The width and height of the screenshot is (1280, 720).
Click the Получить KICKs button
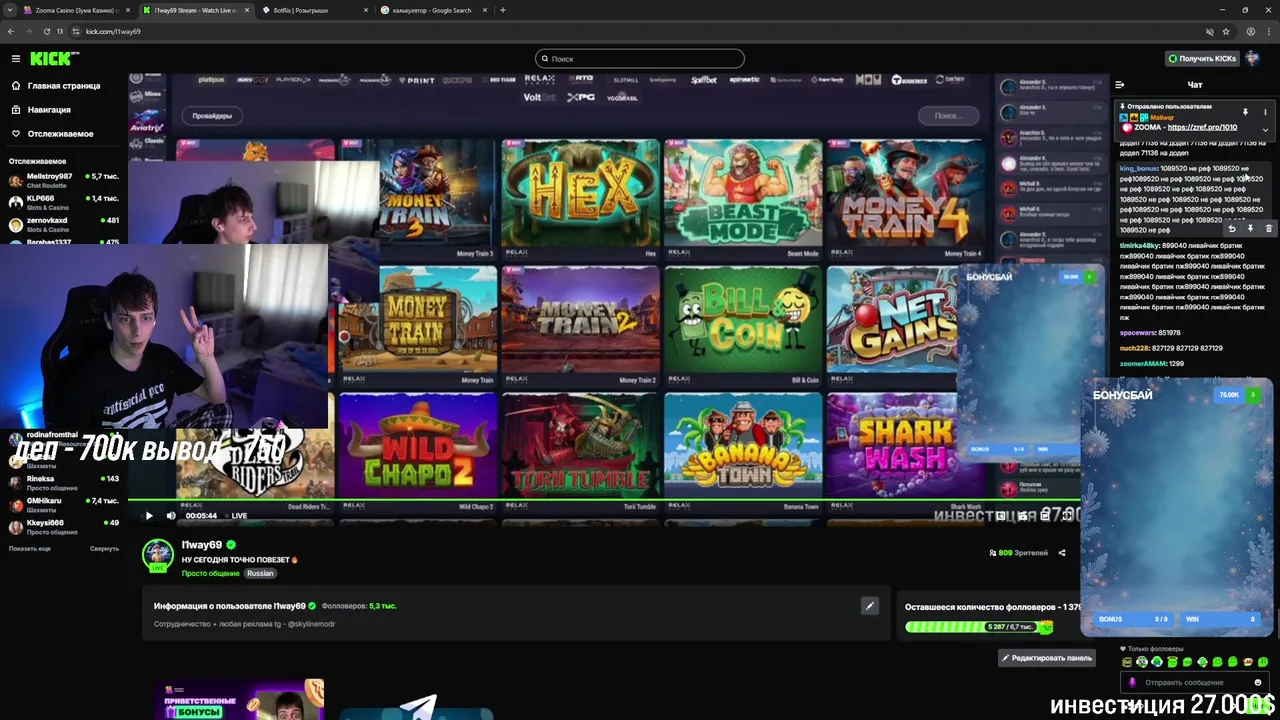[1203, 58]
